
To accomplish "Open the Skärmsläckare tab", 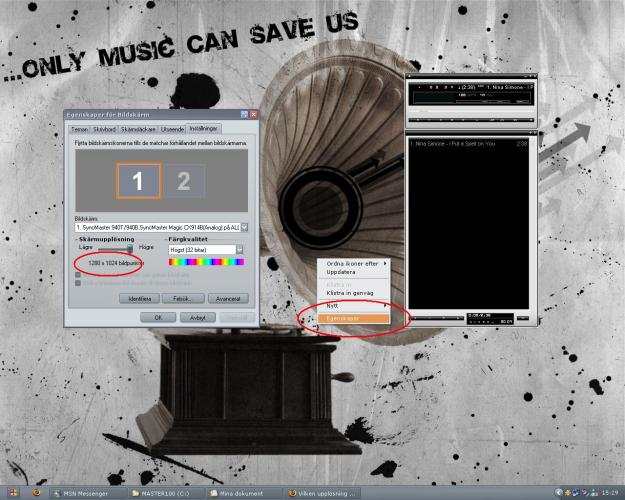I will pos(138,129).
